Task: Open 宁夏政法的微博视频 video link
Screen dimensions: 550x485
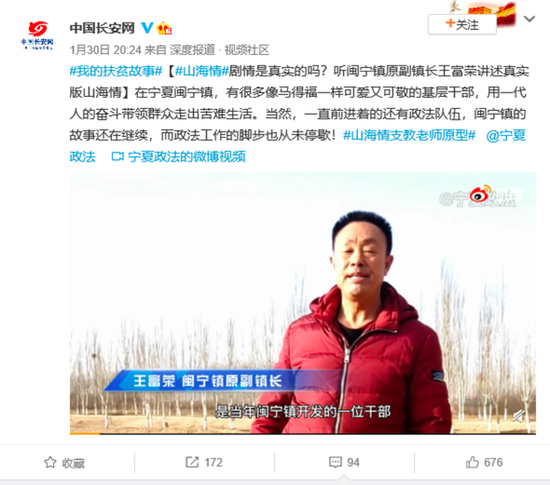Action: (x=186, y=156)
